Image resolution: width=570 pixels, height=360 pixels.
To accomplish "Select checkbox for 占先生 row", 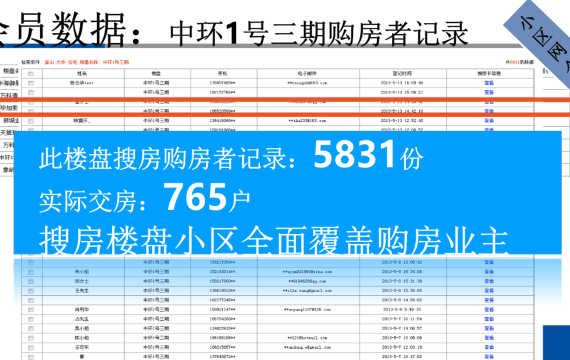I will pos(31,319).
